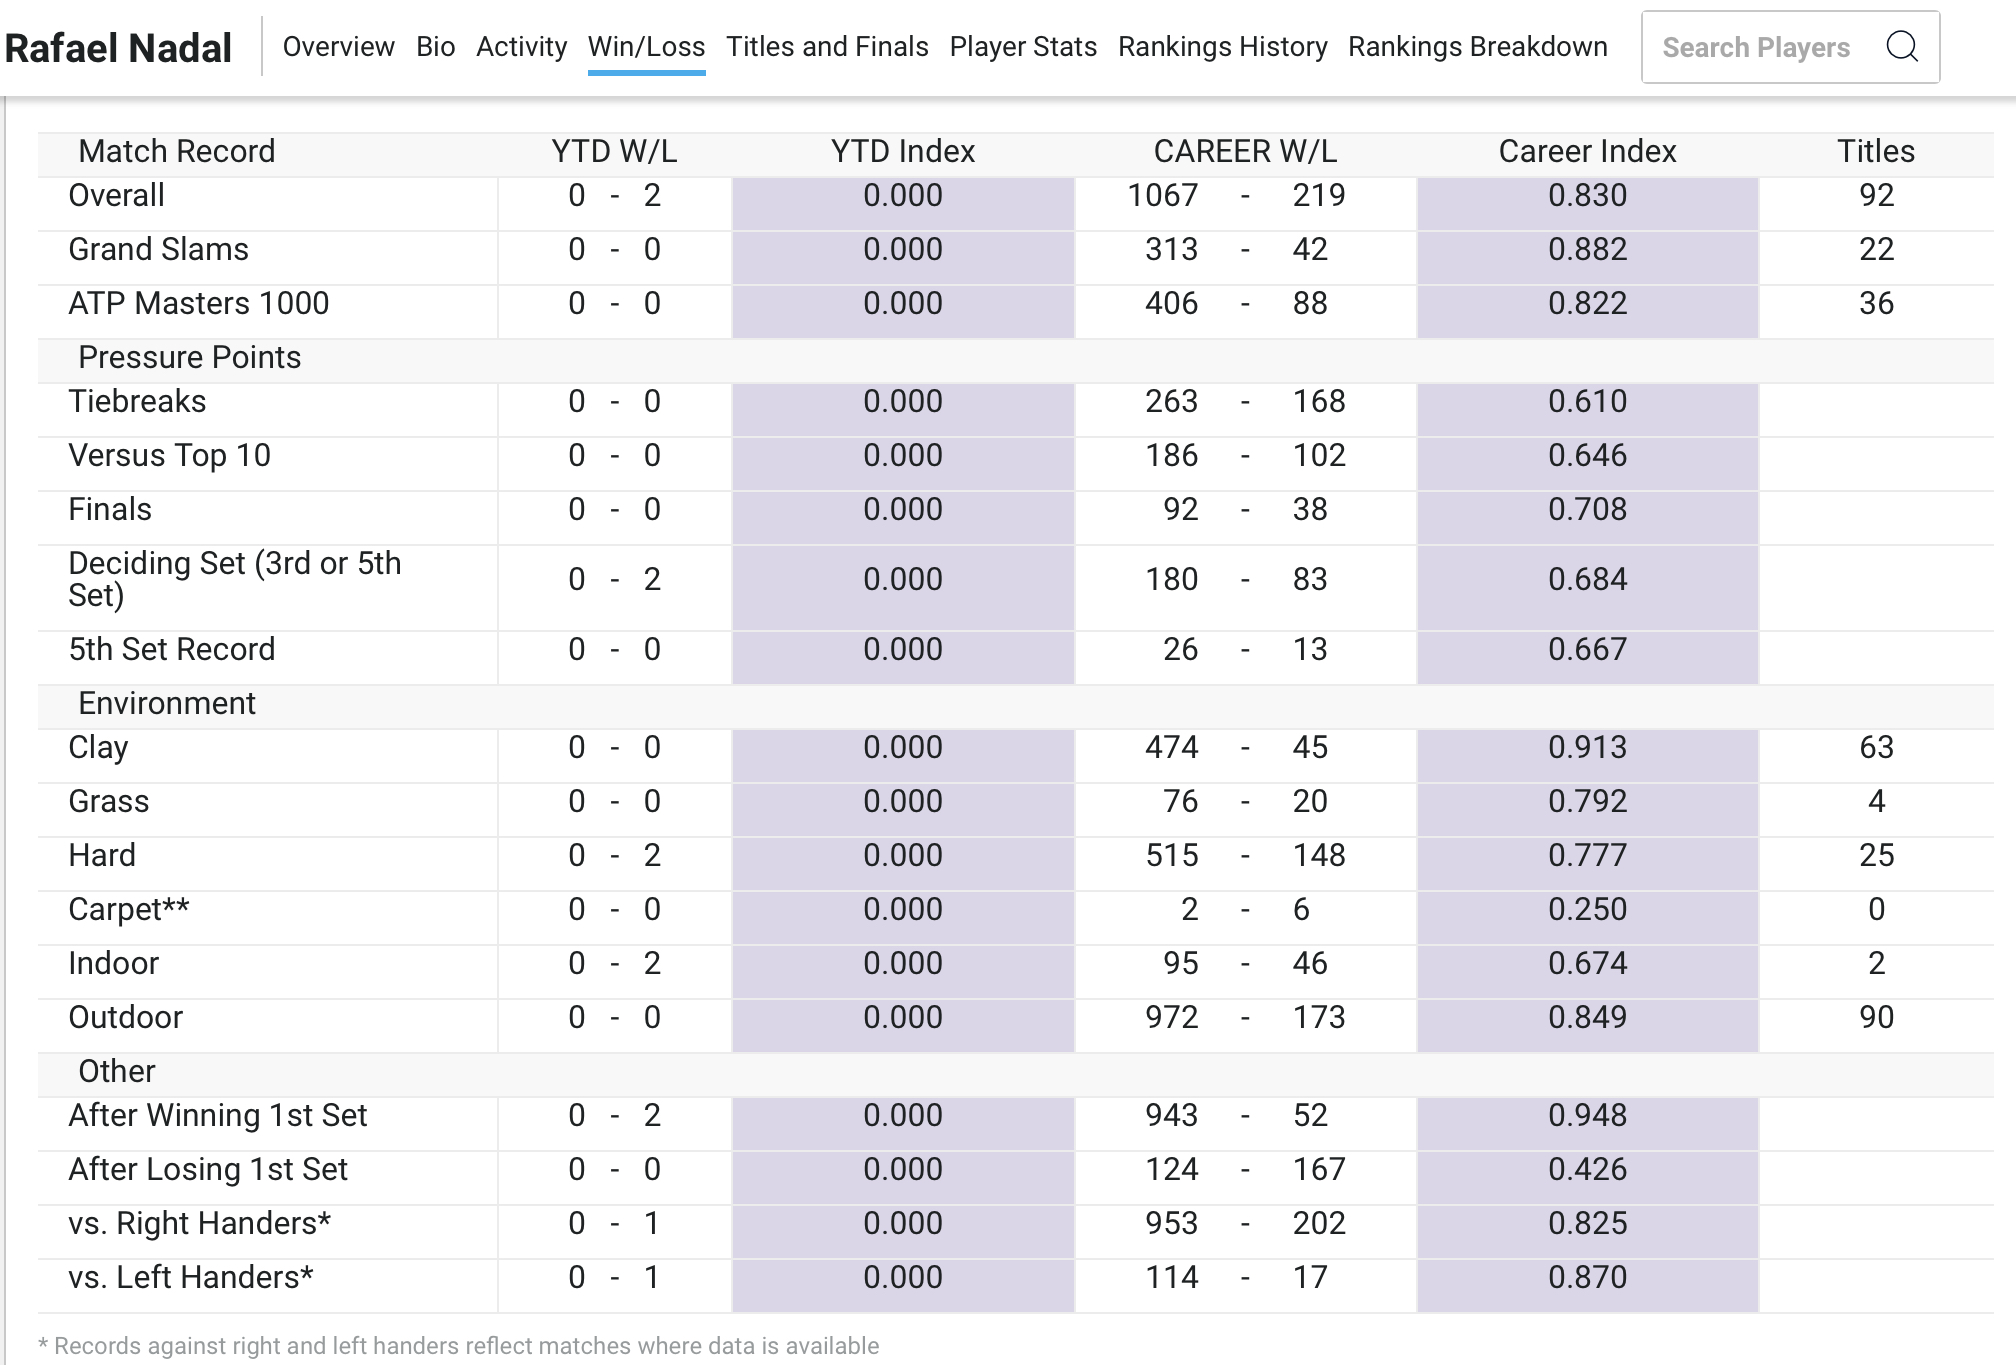The height and width of the screenshot is (1365, 2016).
Task: Select the 5th Set Record row label
Action: click(171, 649)
